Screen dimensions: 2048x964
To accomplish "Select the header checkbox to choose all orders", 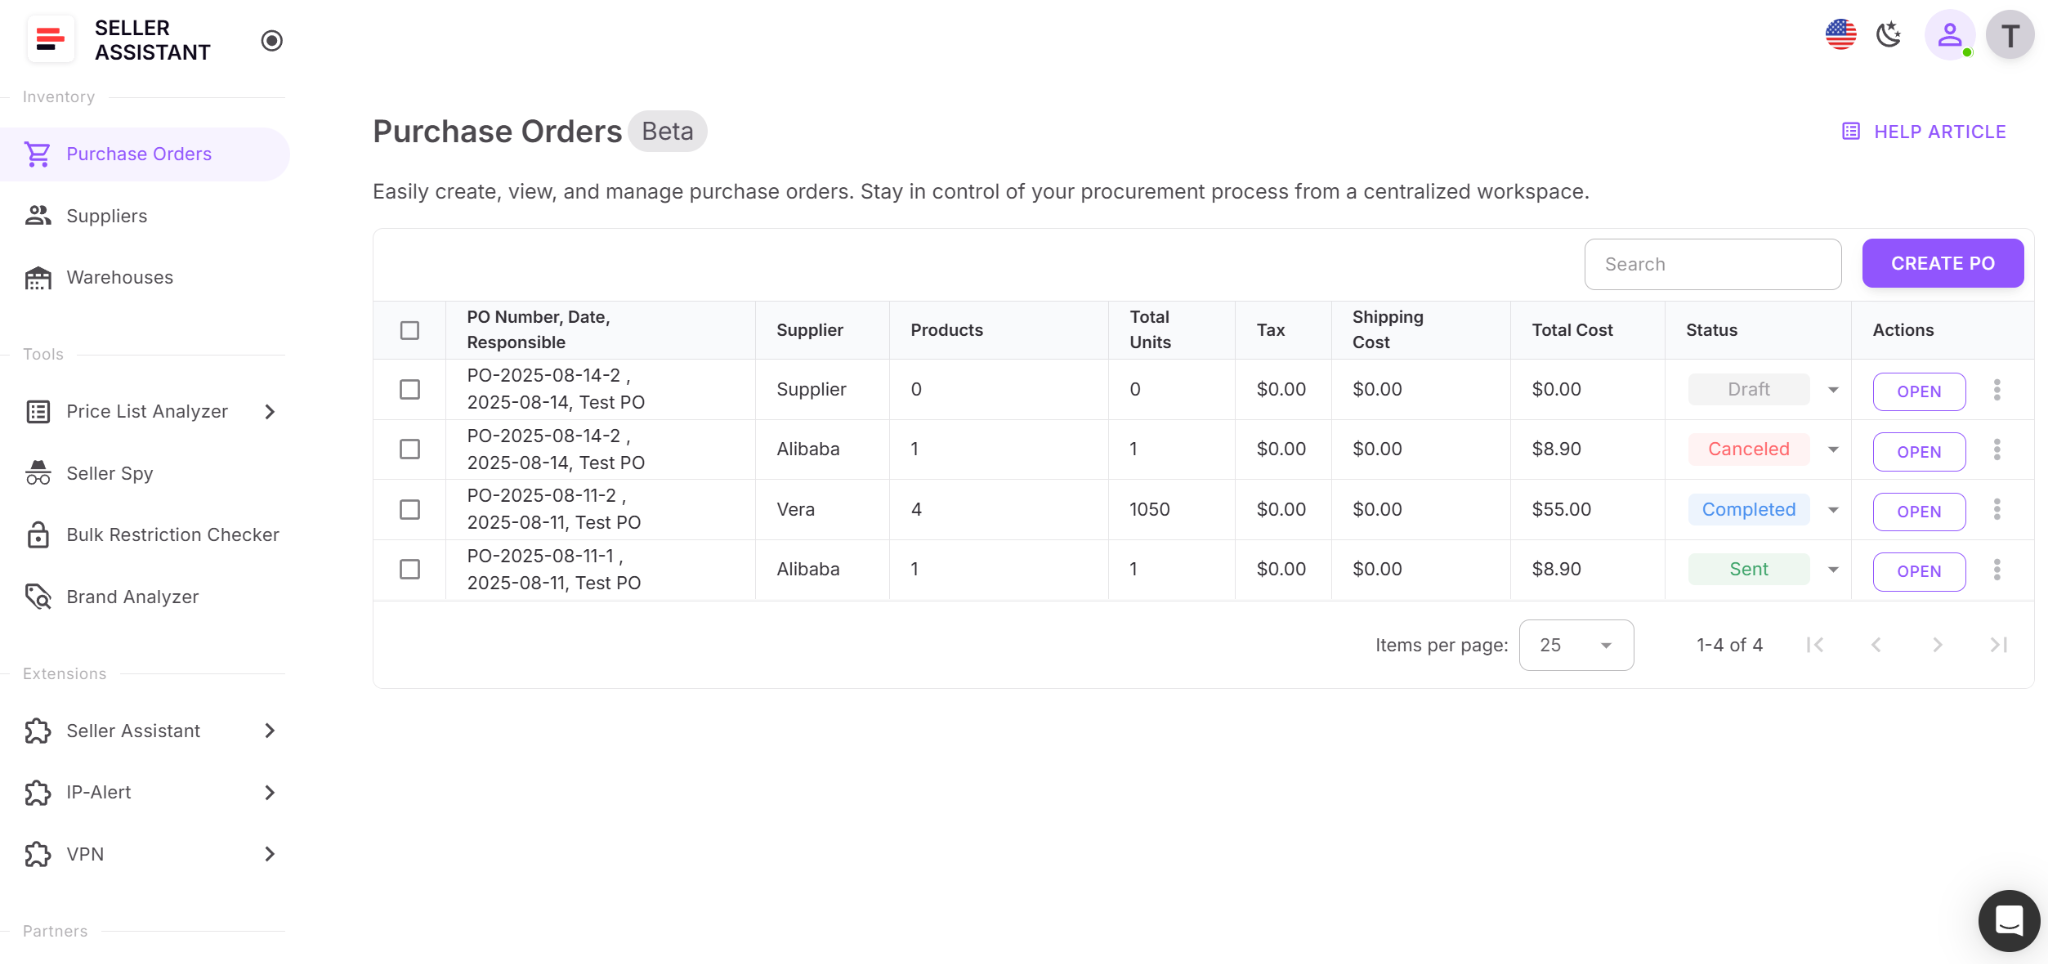I will pyautogui.click(x=409, y=329).
